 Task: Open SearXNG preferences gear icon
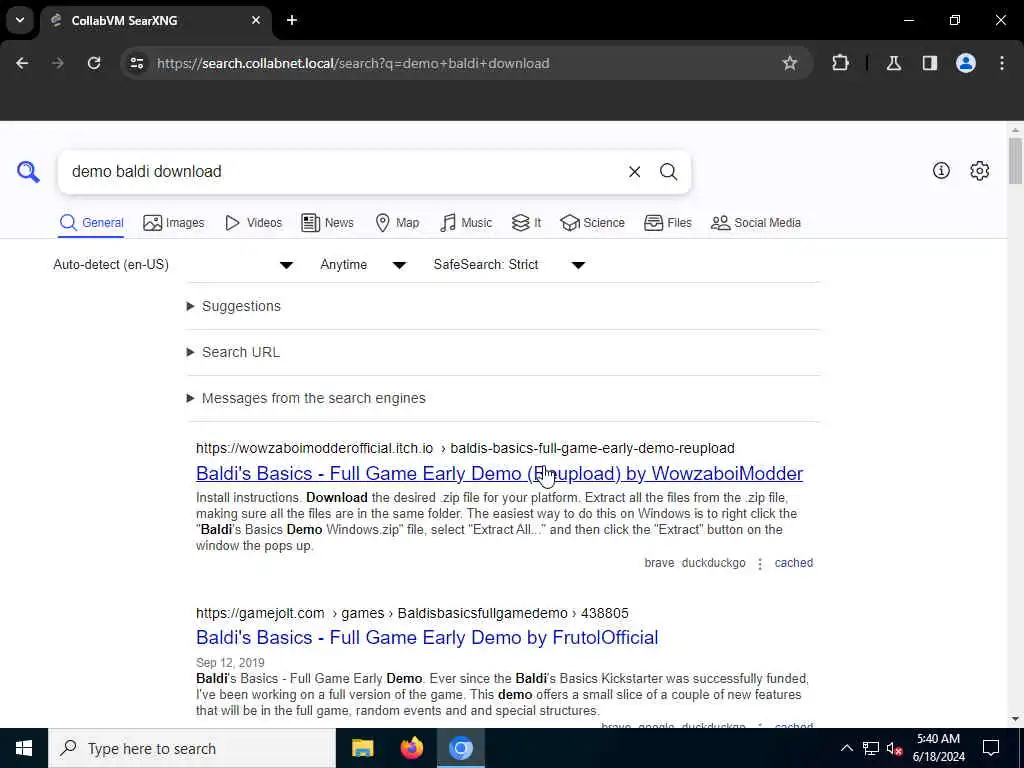pos(979,171)
